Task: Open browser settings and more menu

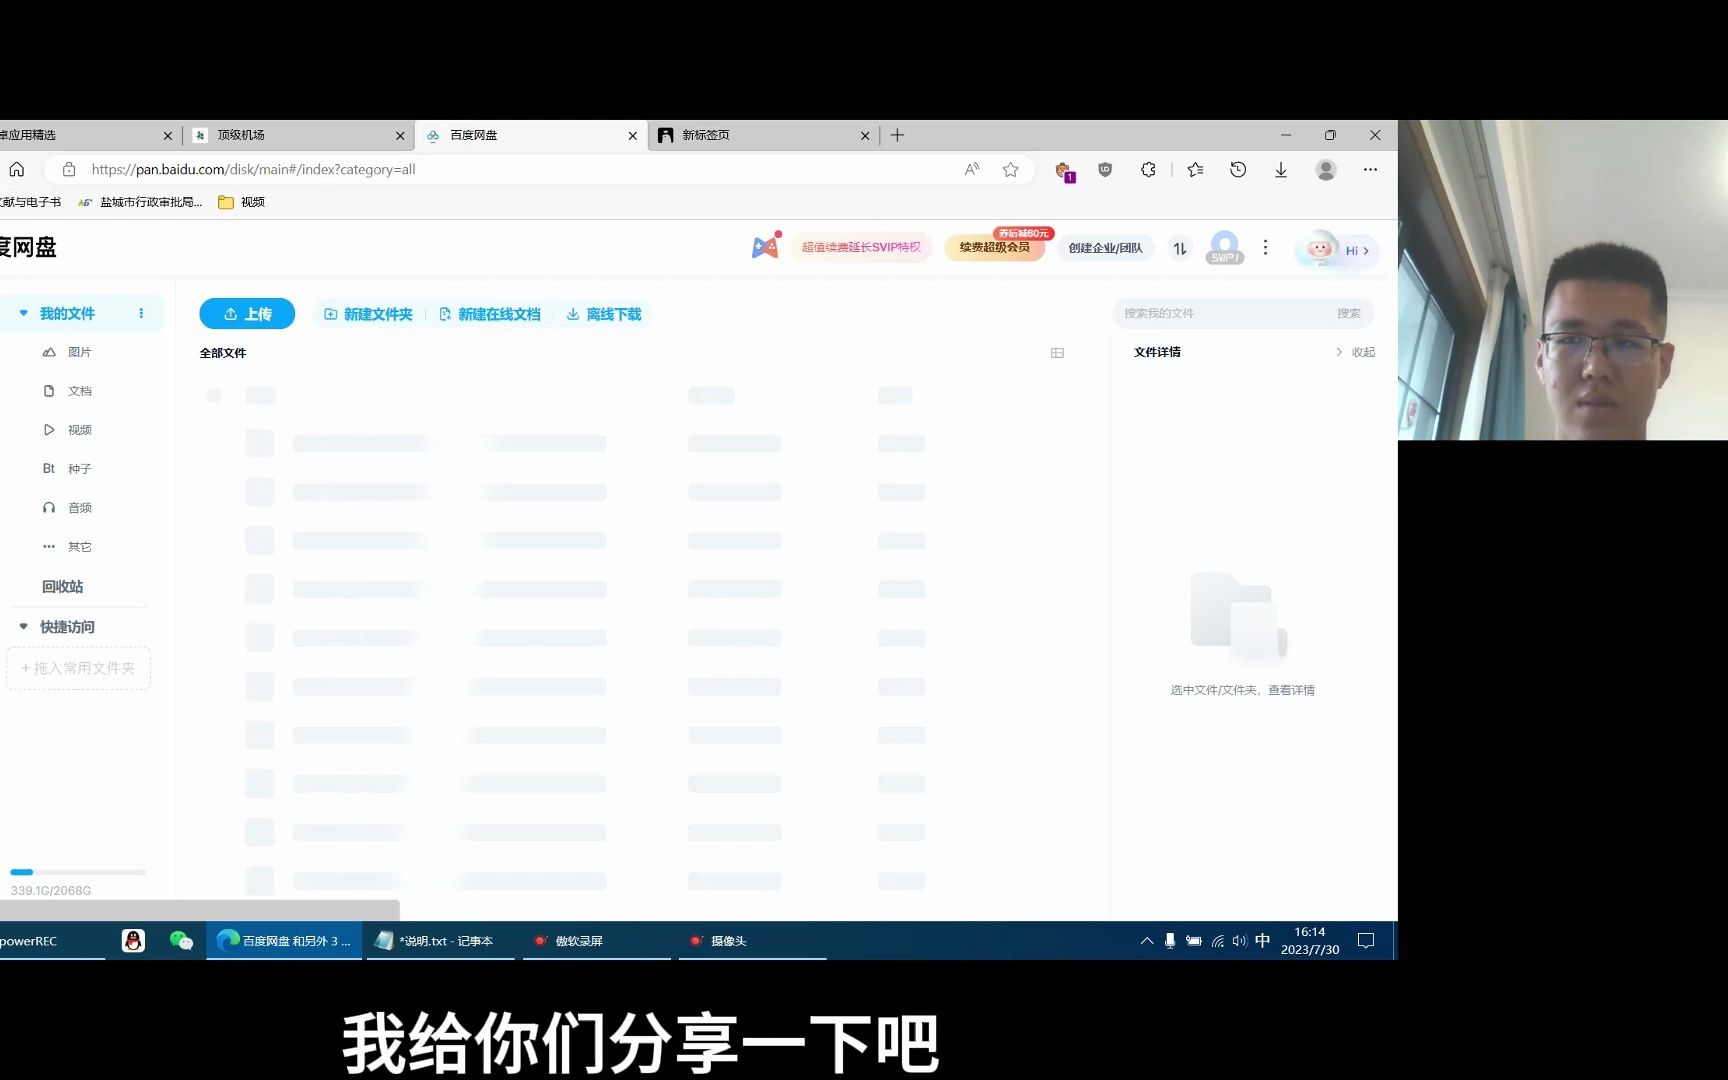Action: 1370,170
